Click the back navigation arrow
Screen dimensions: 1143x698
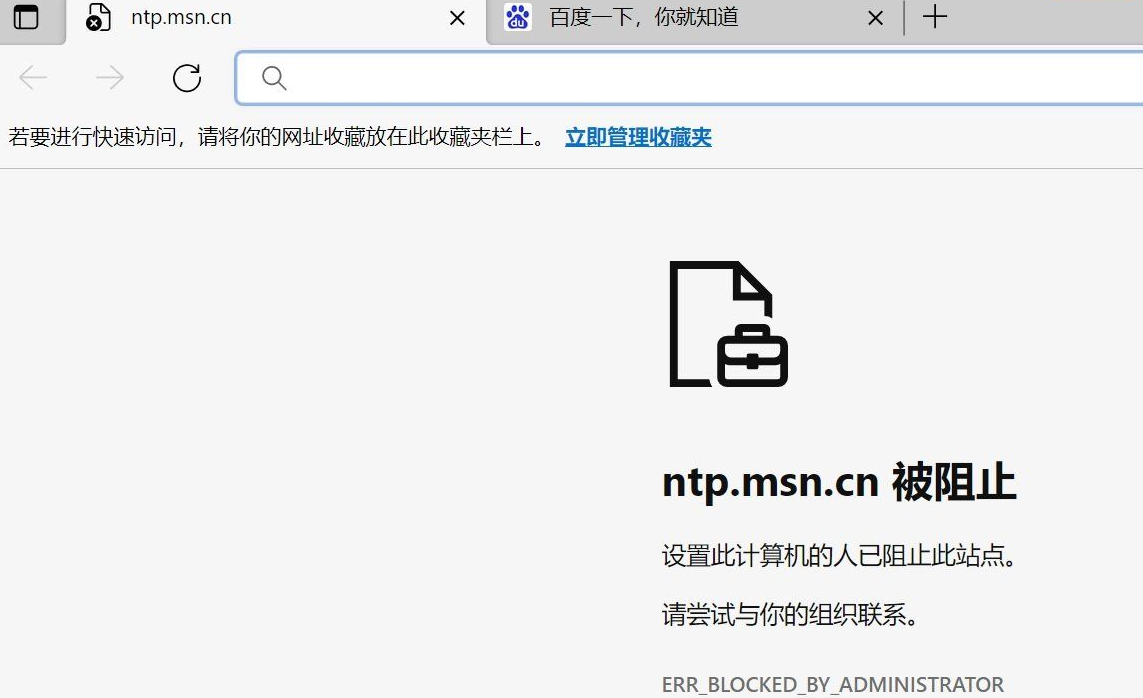(x=33, y=78)
